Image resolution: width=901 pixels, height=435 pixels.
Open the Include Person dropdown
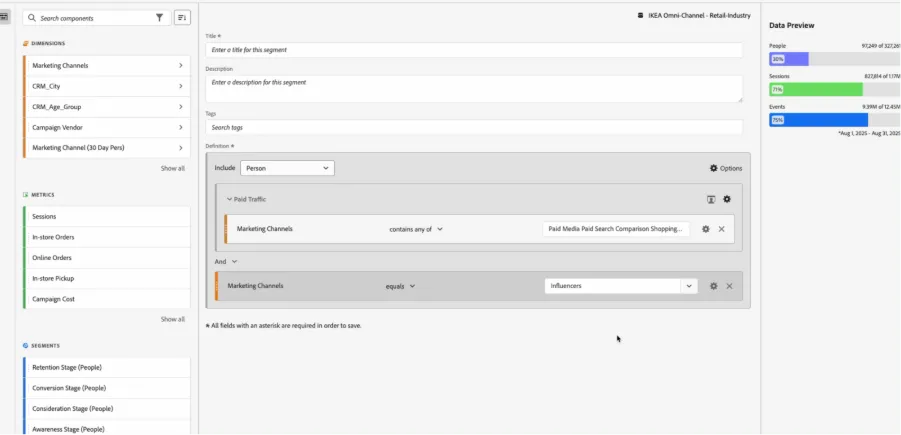pyautogui.click(x=287, y=168)
